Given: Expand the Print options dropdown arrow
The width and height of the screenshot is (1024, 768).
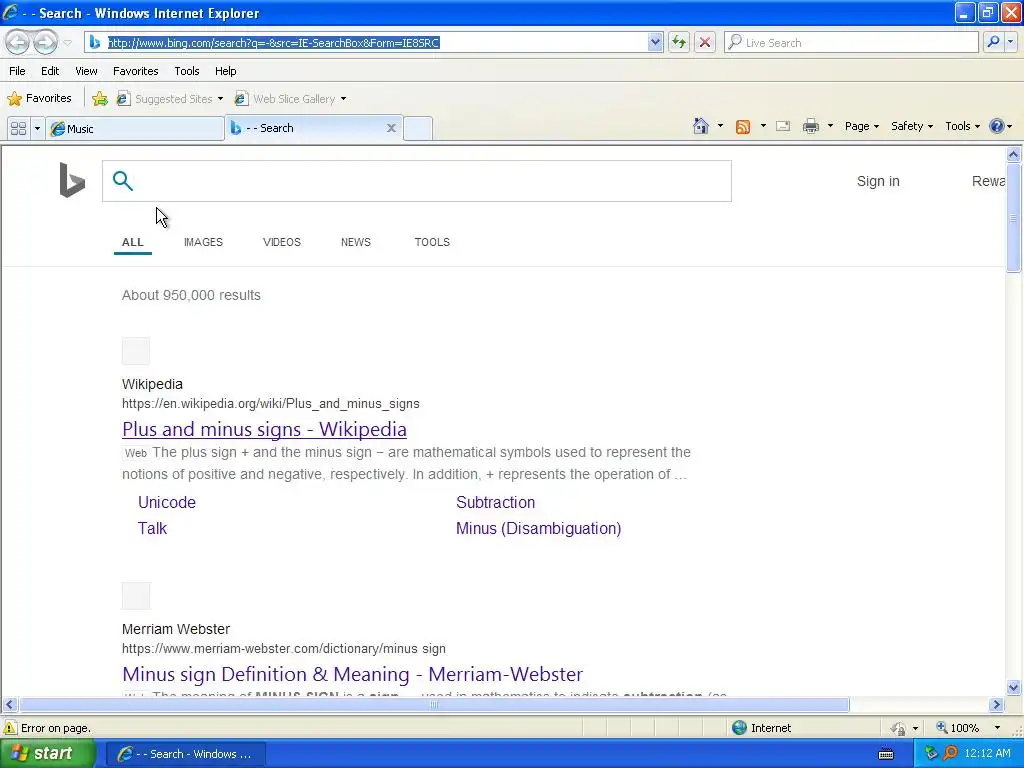Looking at the screenshot, I should pos(830,126).
